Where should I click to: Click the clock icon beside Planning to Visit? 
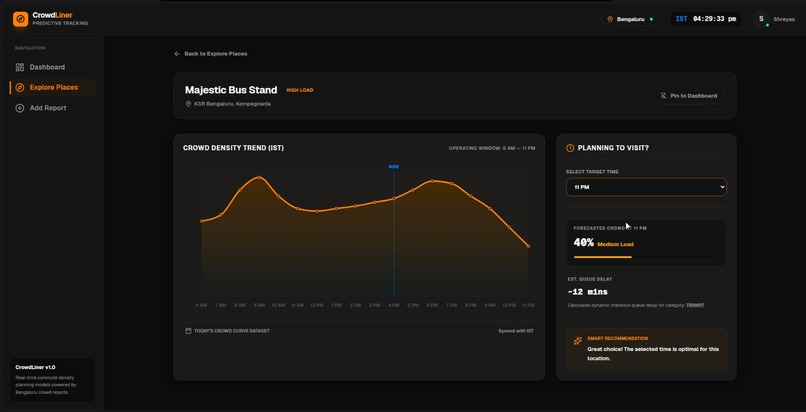[570, 148]
